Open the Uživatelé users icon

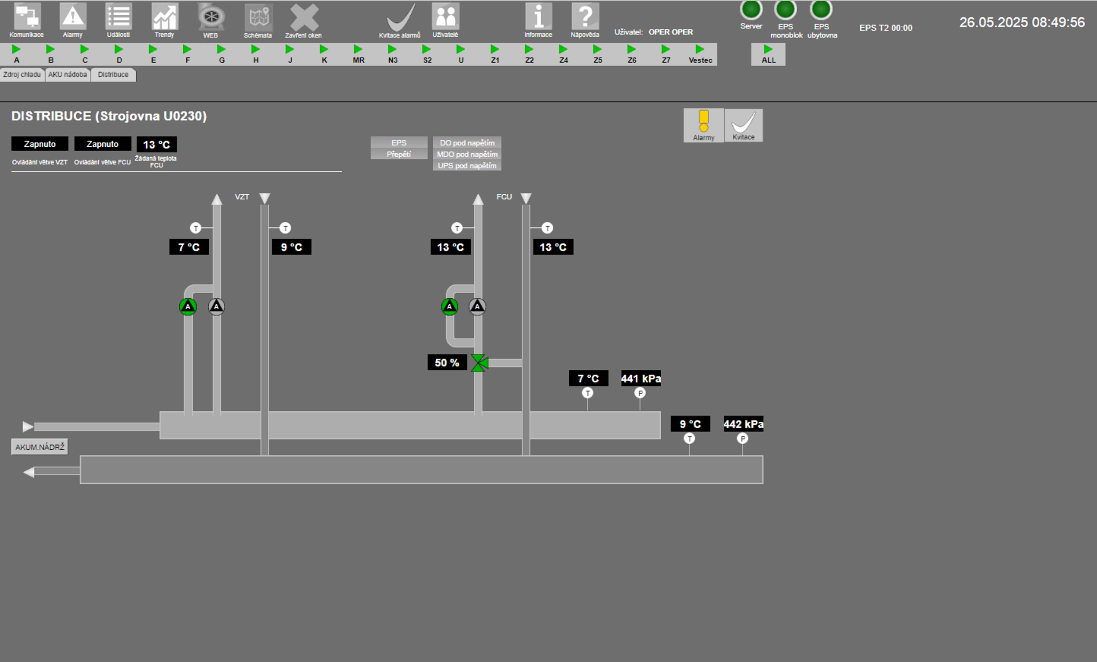coord(445,16)
